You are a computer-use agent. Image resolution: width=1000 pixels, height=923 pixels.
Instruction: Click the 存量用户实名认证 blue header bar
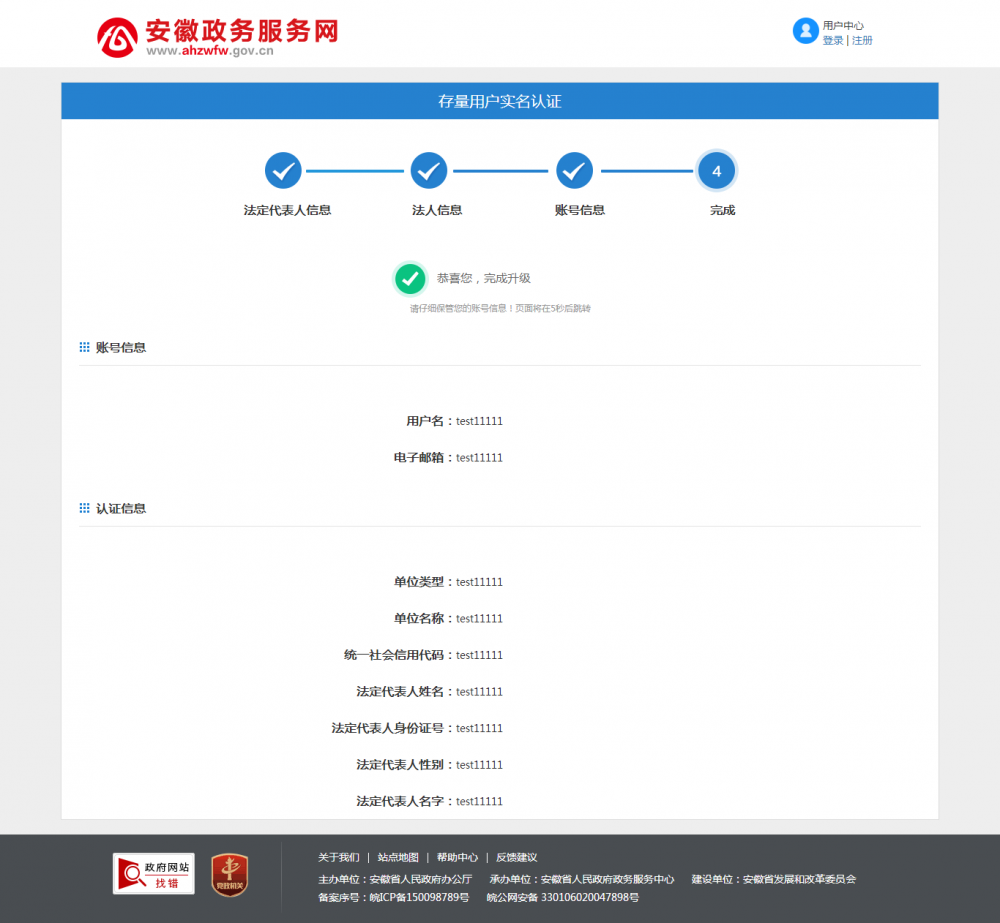tap(500, 100)
